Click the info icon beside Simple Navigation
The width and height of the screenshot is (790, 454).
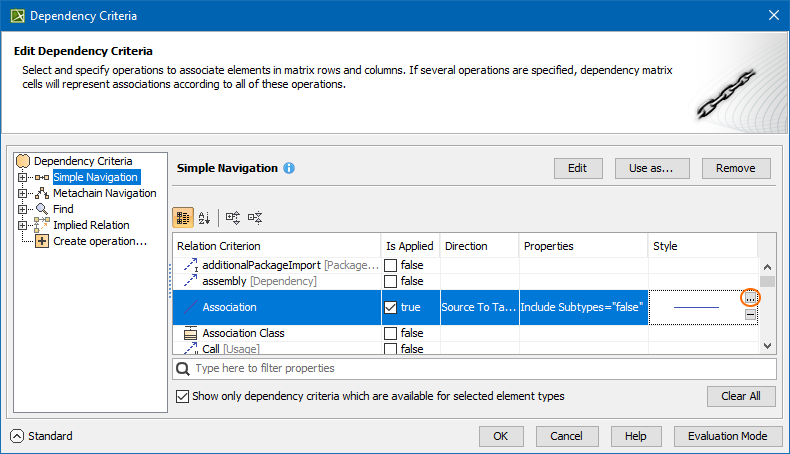[x=289, y=168]
